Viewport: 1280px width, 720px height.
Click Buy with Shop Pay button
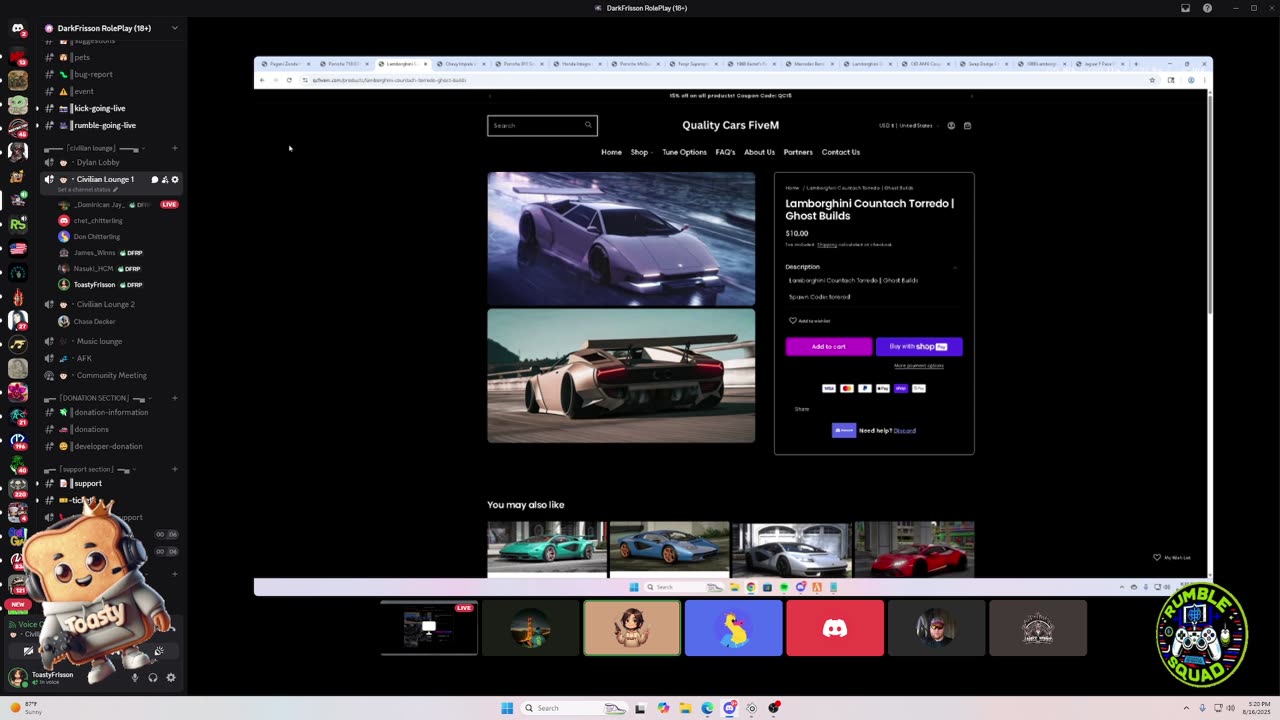coord(919,346)
